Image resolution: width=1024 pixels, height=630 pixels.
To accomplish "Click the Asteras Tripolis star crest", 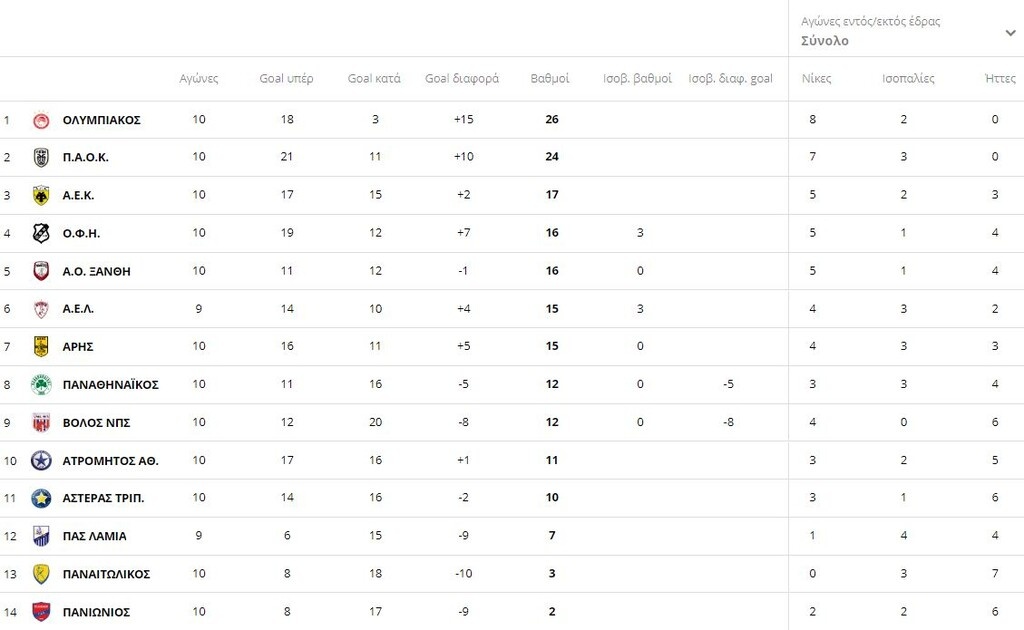I will [x=41, y=498].
